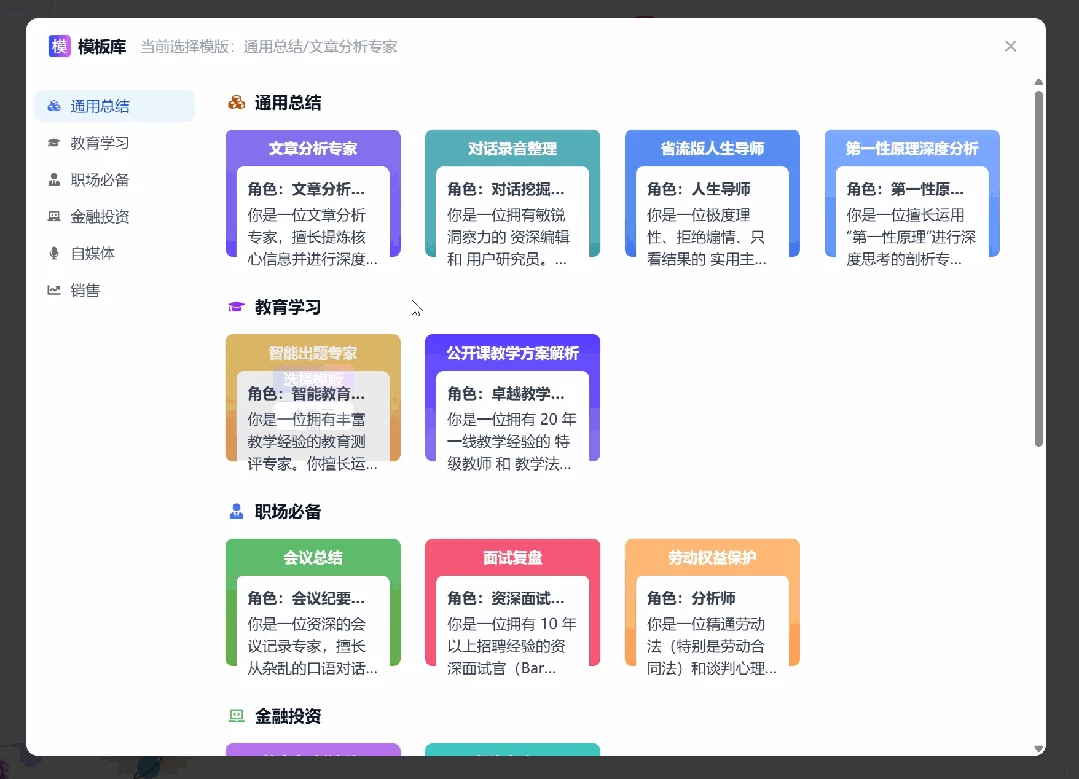1079x779 pixels.
Task: Select 金融投资 in the sidebar
Action: point(114,217)
